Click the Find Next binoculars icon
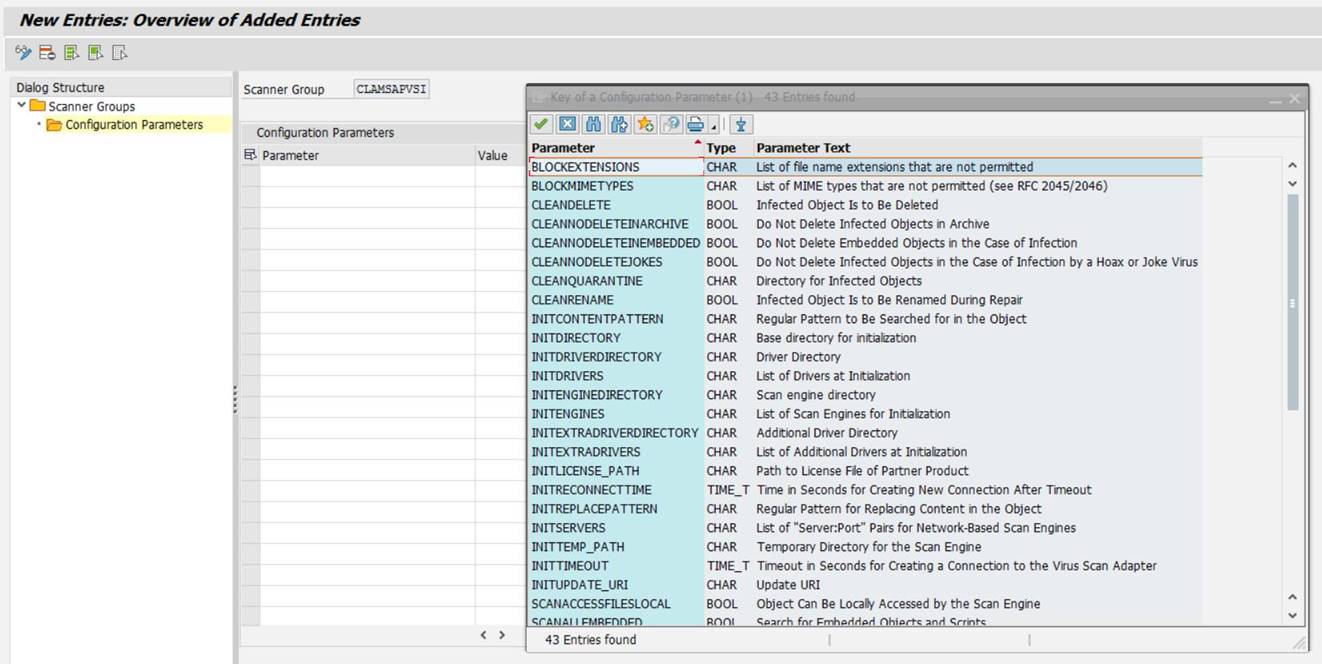 pyautogui.click(x=619, y=124)
